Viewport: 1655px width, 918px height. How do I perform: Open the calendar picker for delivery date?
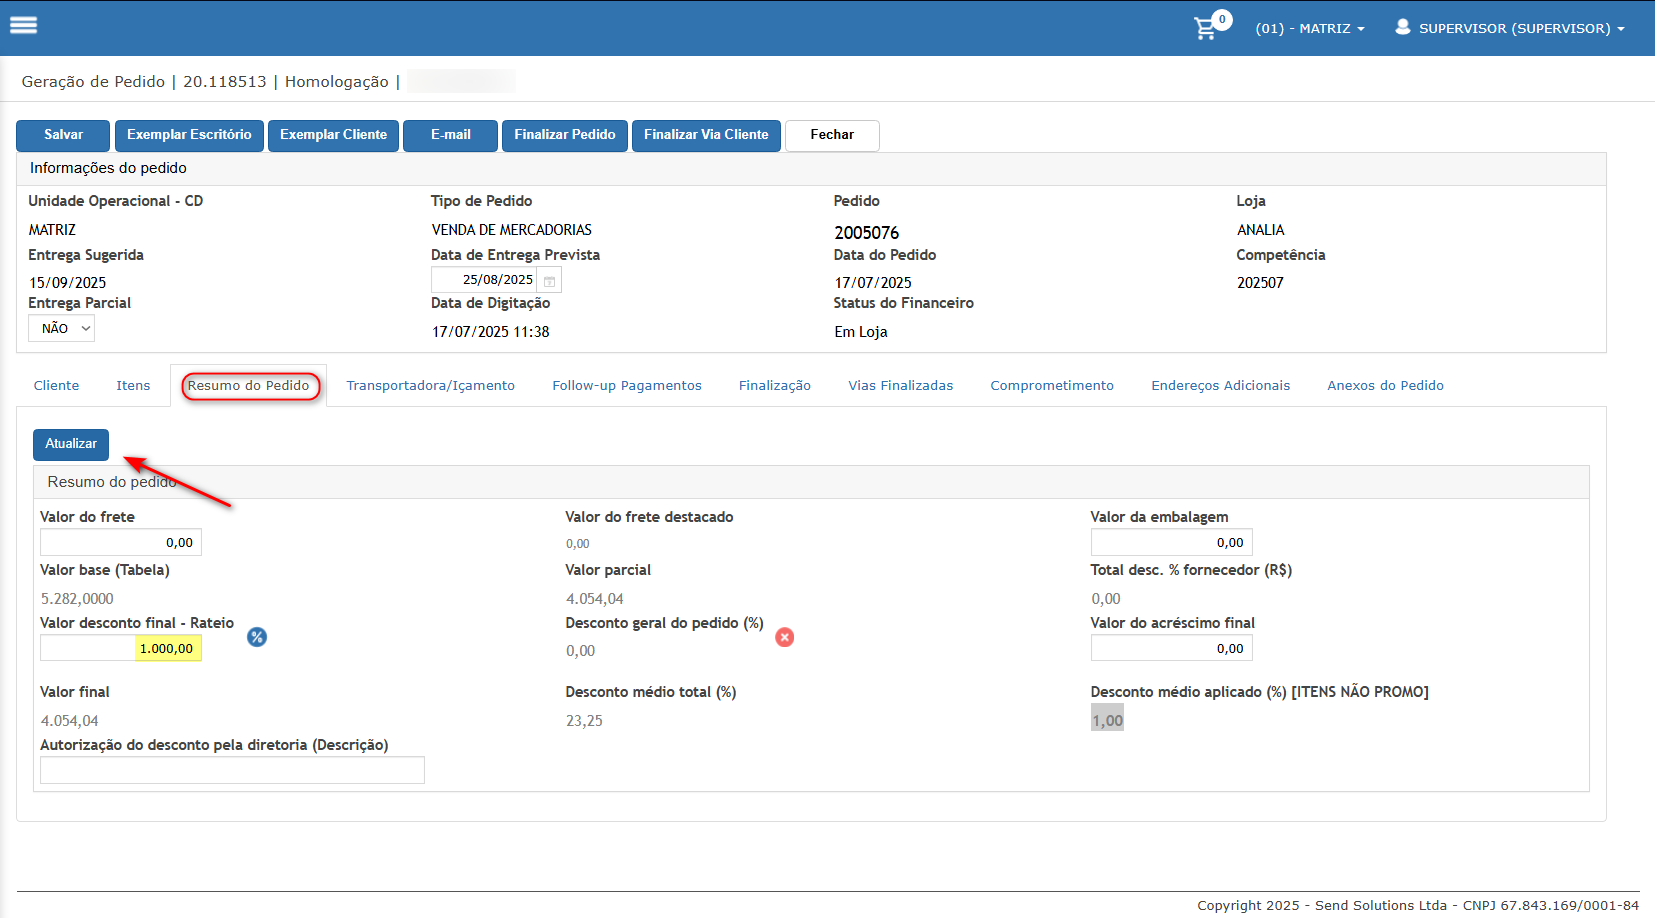549,281
